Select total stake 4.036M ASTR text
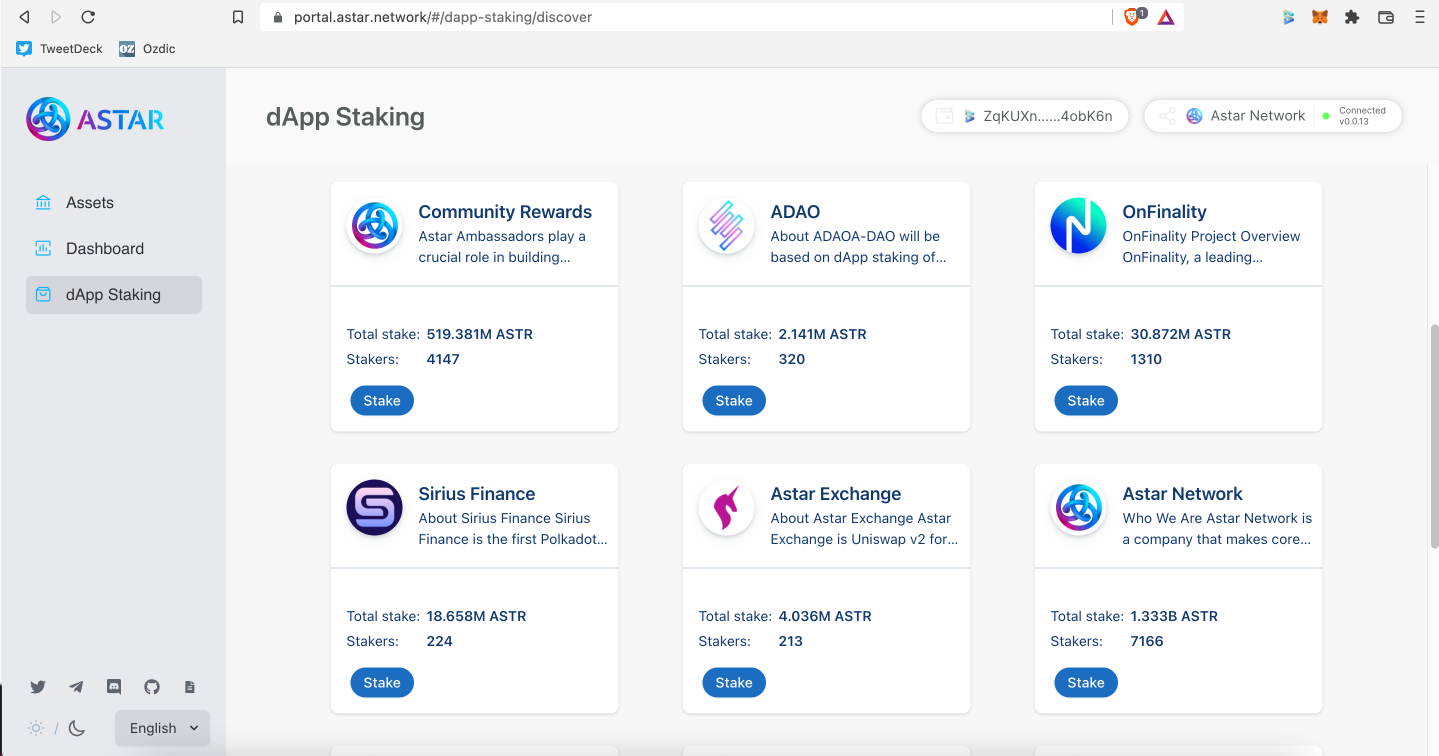This screenshot has width=1439, height=756. pyautogui.click(x=825, y=616)
